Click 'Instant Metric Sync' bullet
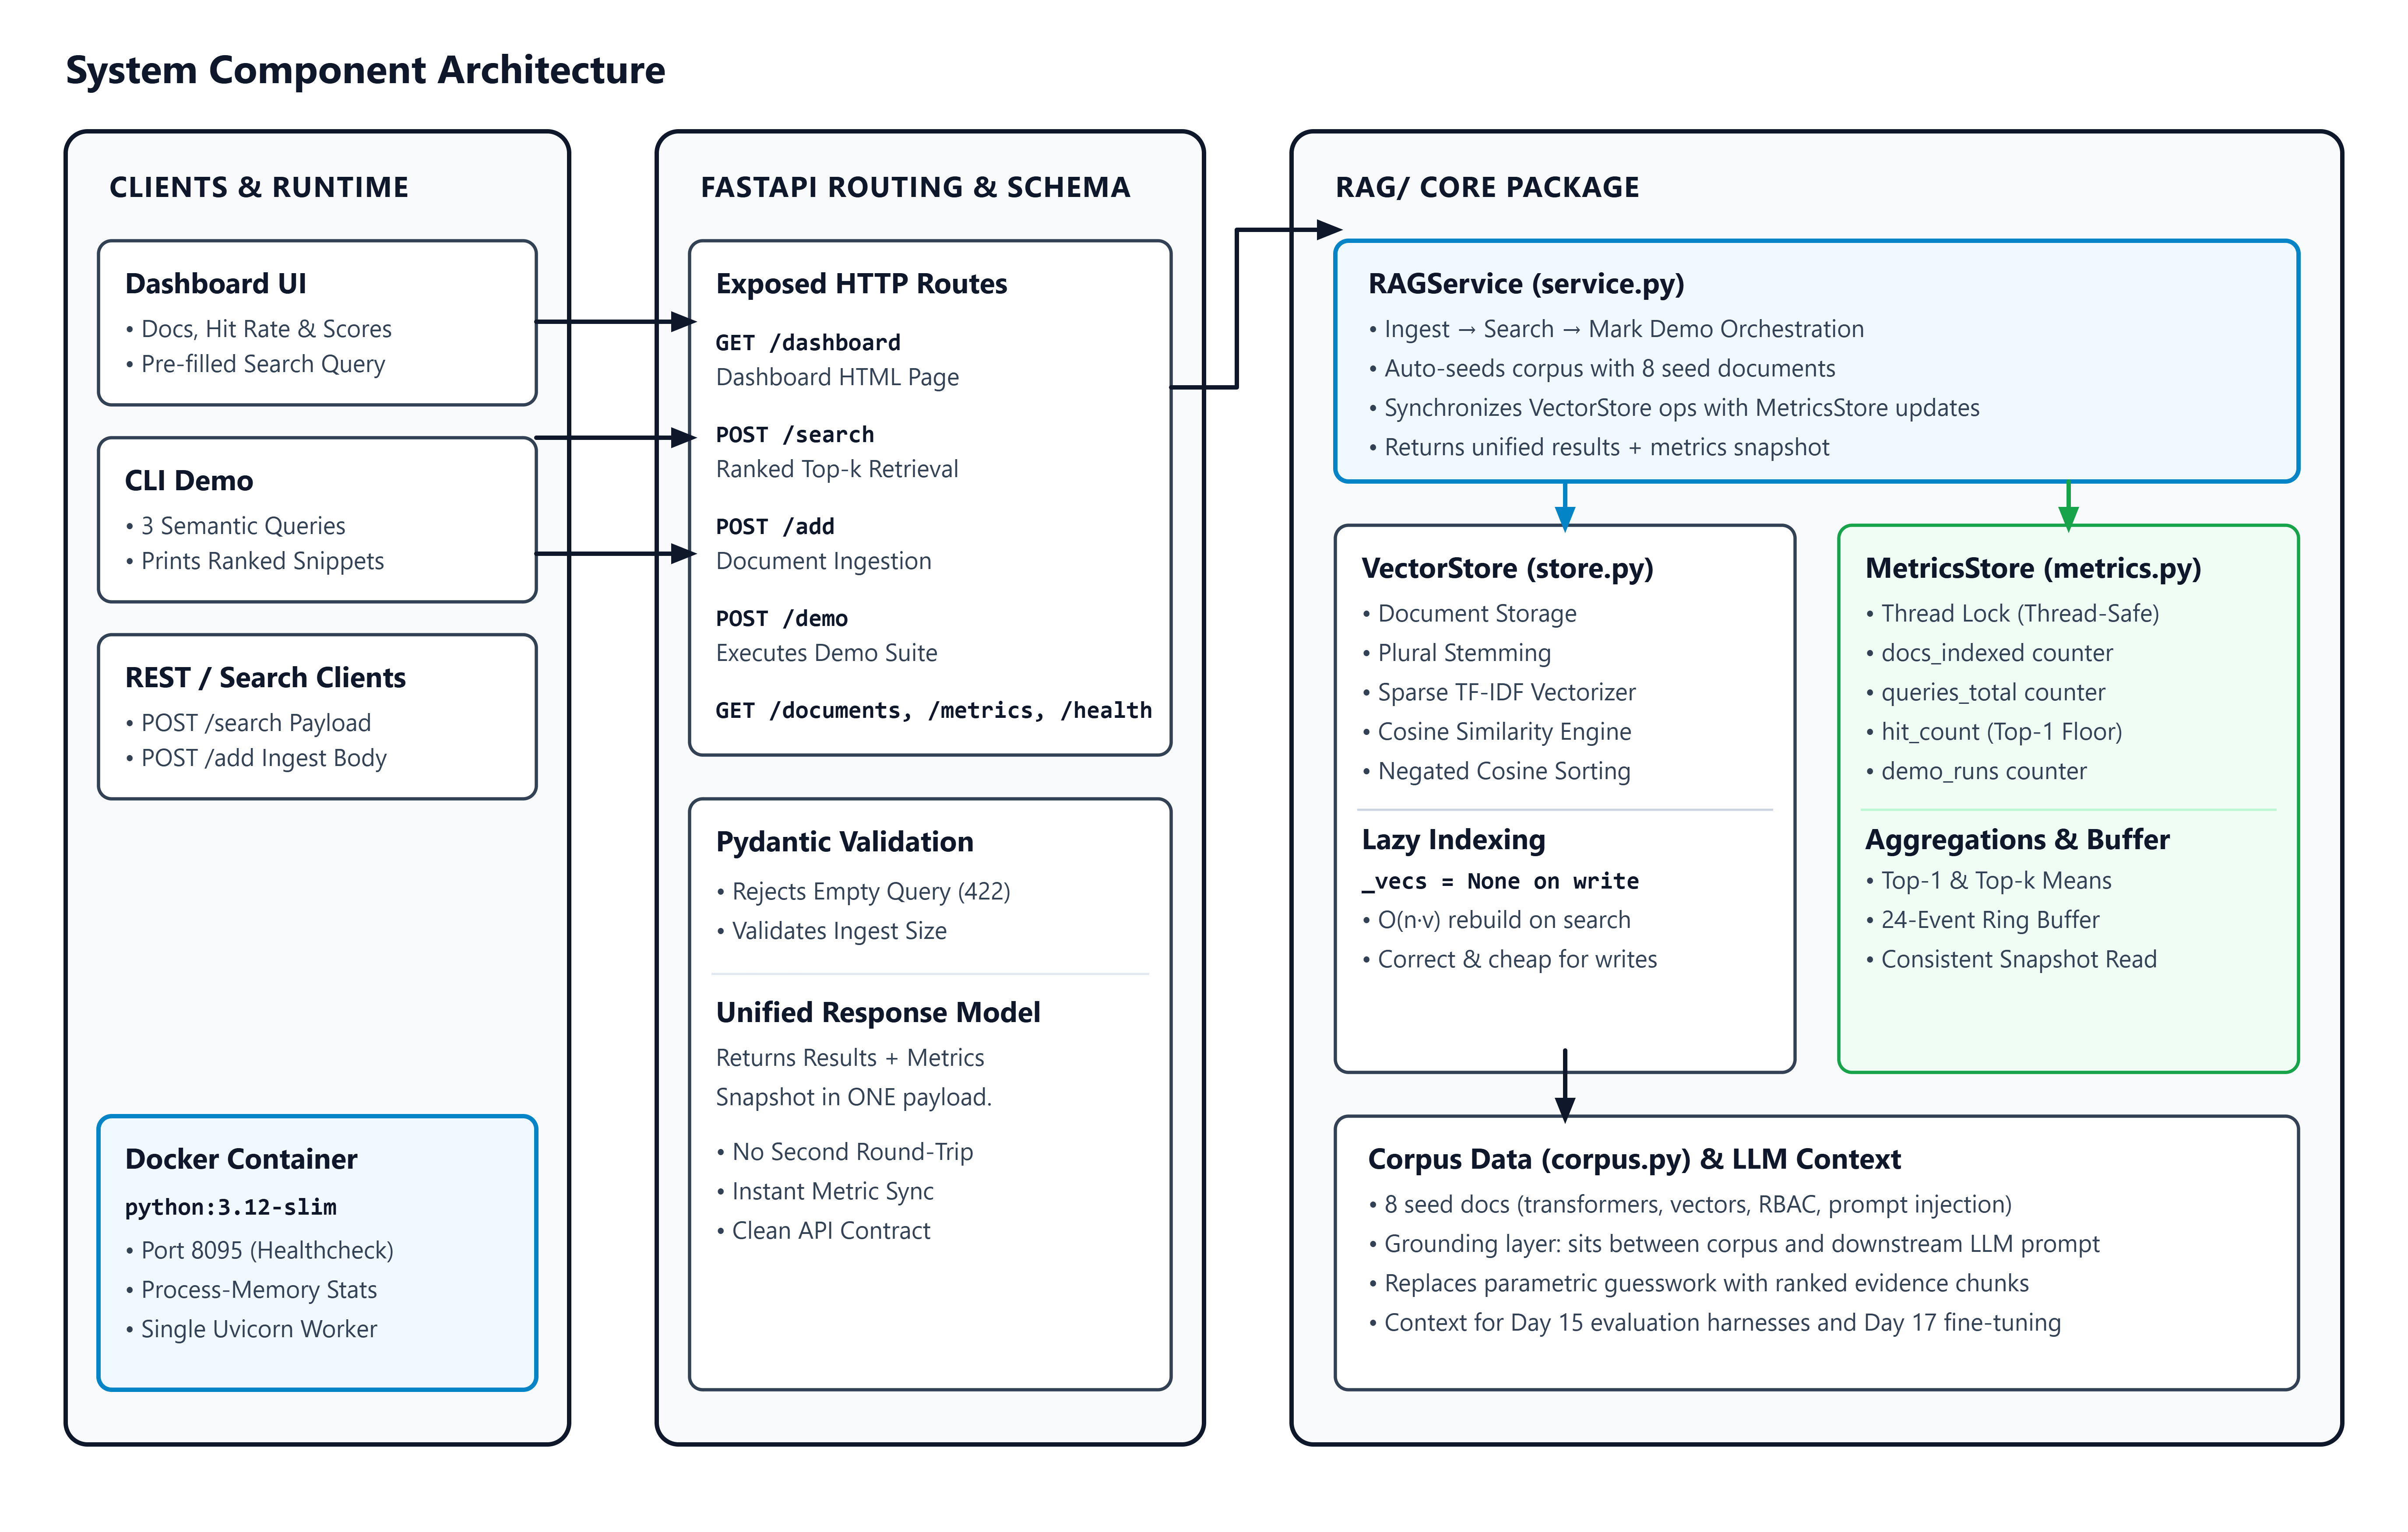 click(825, 1191)
